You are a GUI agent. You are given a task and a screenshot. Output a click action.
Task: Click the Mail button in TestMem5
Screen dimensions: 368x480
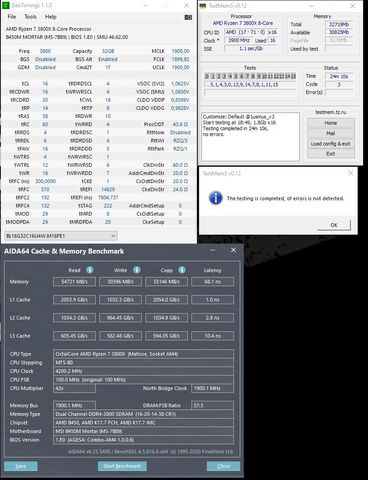331,133
